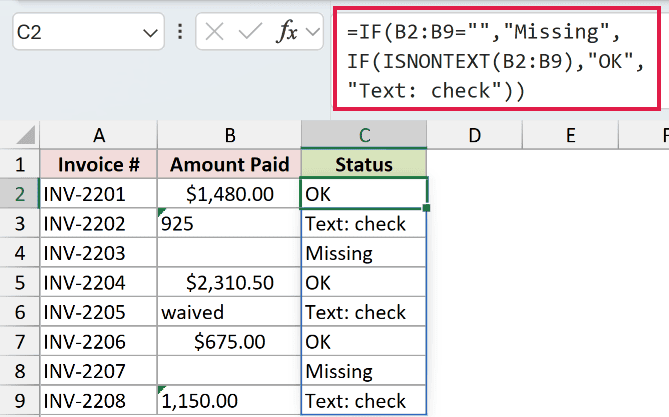The image size is (669, 417).
Task: Click cell INV-2204
Action: click(99, 282)
